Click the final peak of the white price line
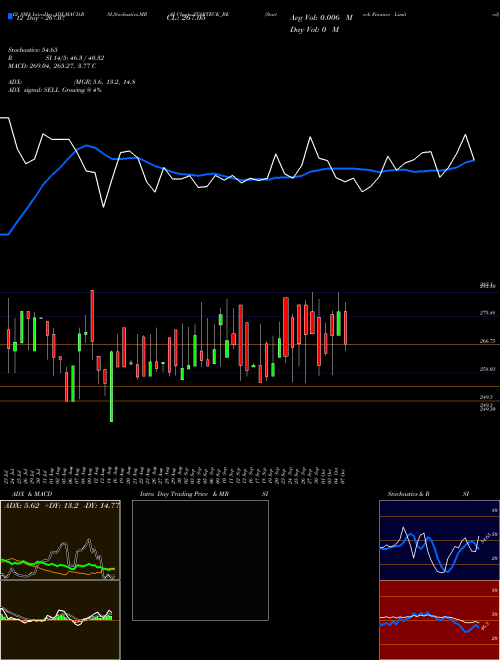The width and height of the screenshot is (500, 660). coord(465,135)
